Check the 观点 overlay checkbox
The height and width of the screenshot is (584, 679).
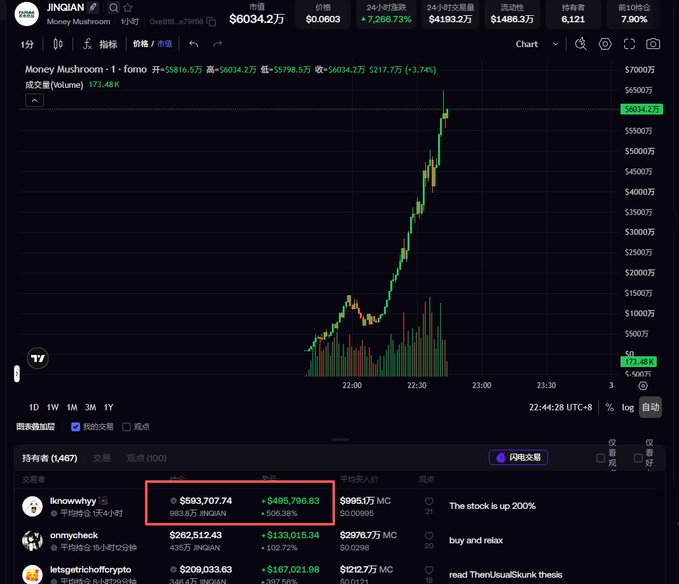coord(126,427)
